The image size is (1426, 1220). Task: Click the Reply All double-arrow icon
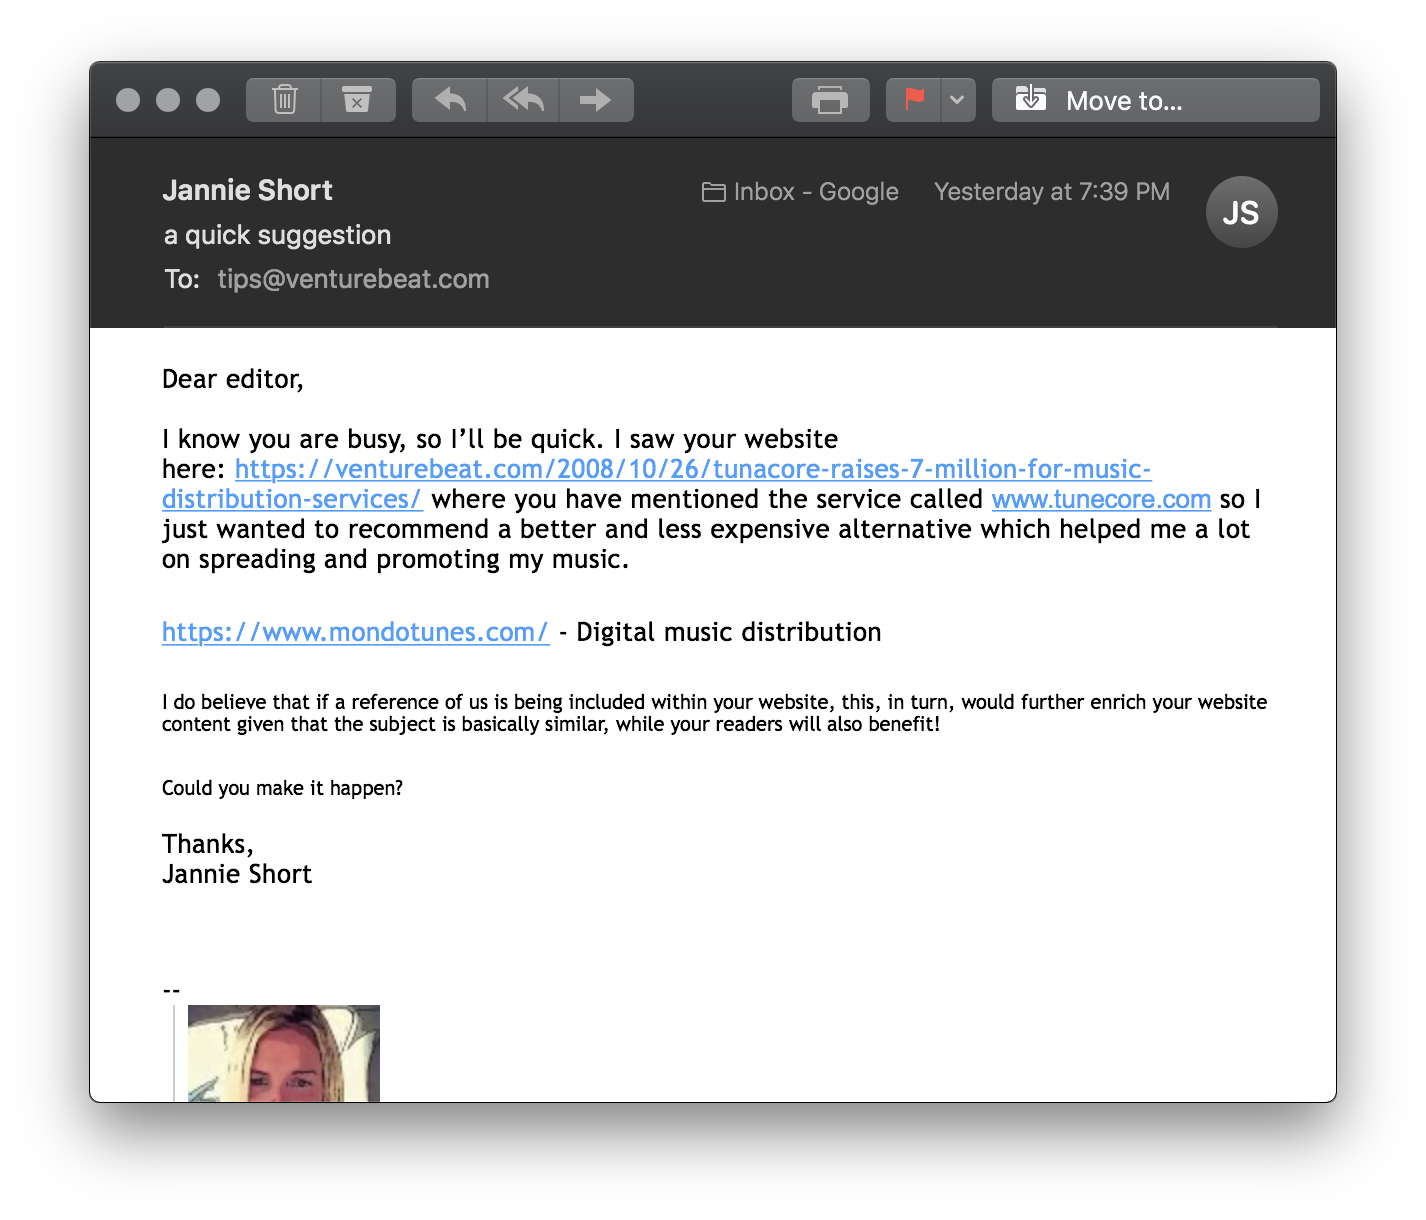tap(523, 100)
